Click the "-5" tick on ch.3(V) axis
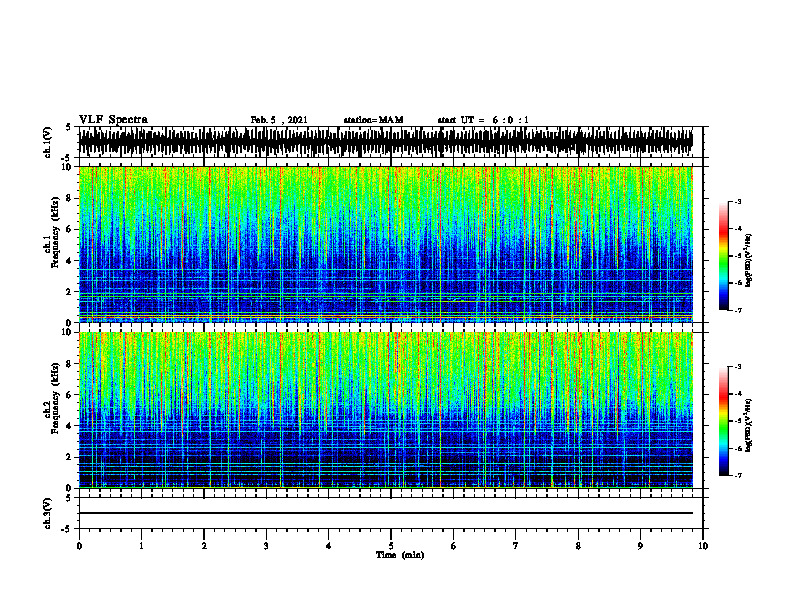This screenshot has width=792, height=612. pos(67,529)
